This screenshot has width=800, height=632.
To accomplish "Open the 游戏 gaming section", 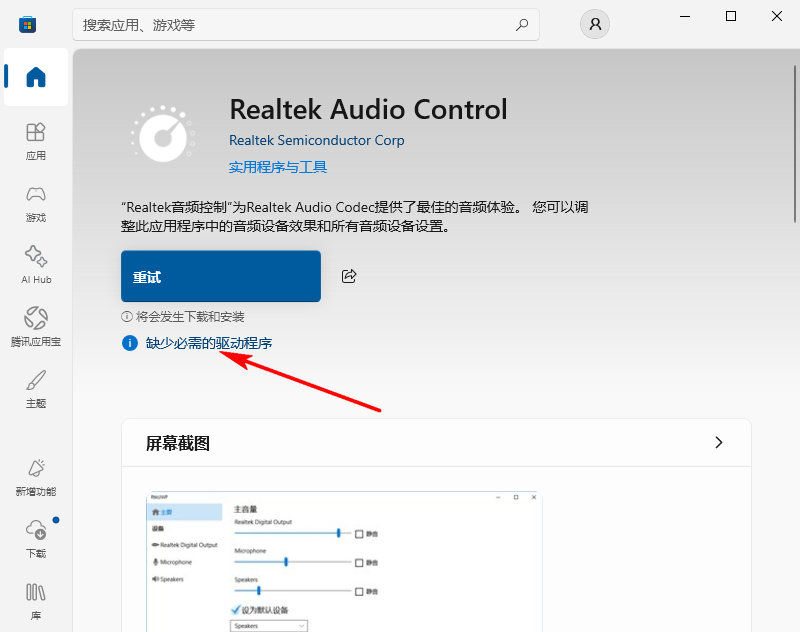I will [x=36, y=204].
